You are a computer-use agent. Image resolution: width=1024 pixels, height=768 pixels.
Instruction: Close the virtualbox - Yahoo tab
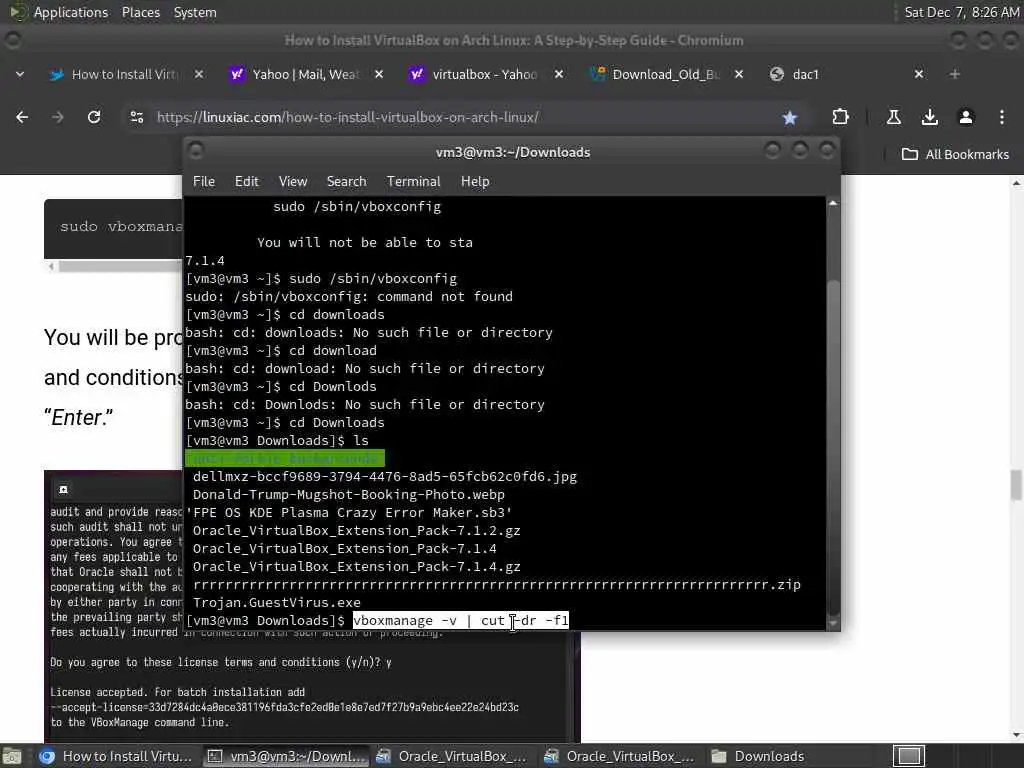click(x=559, y=74)
